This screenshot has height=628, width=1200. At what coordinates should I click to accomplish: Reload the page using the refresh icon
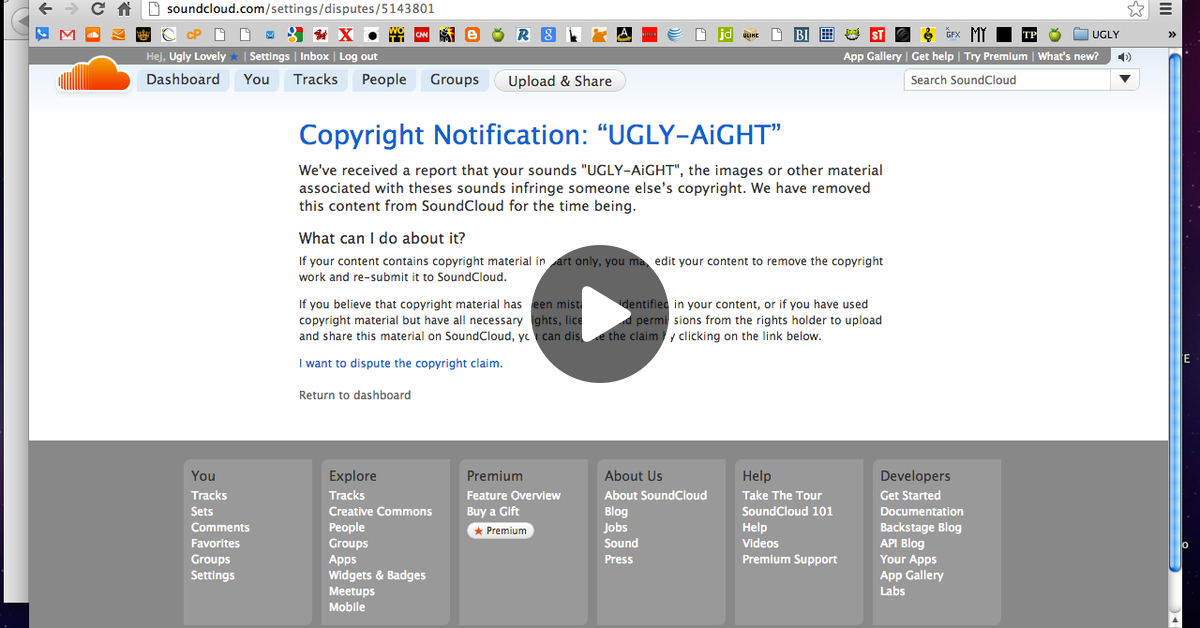(97, 9)
